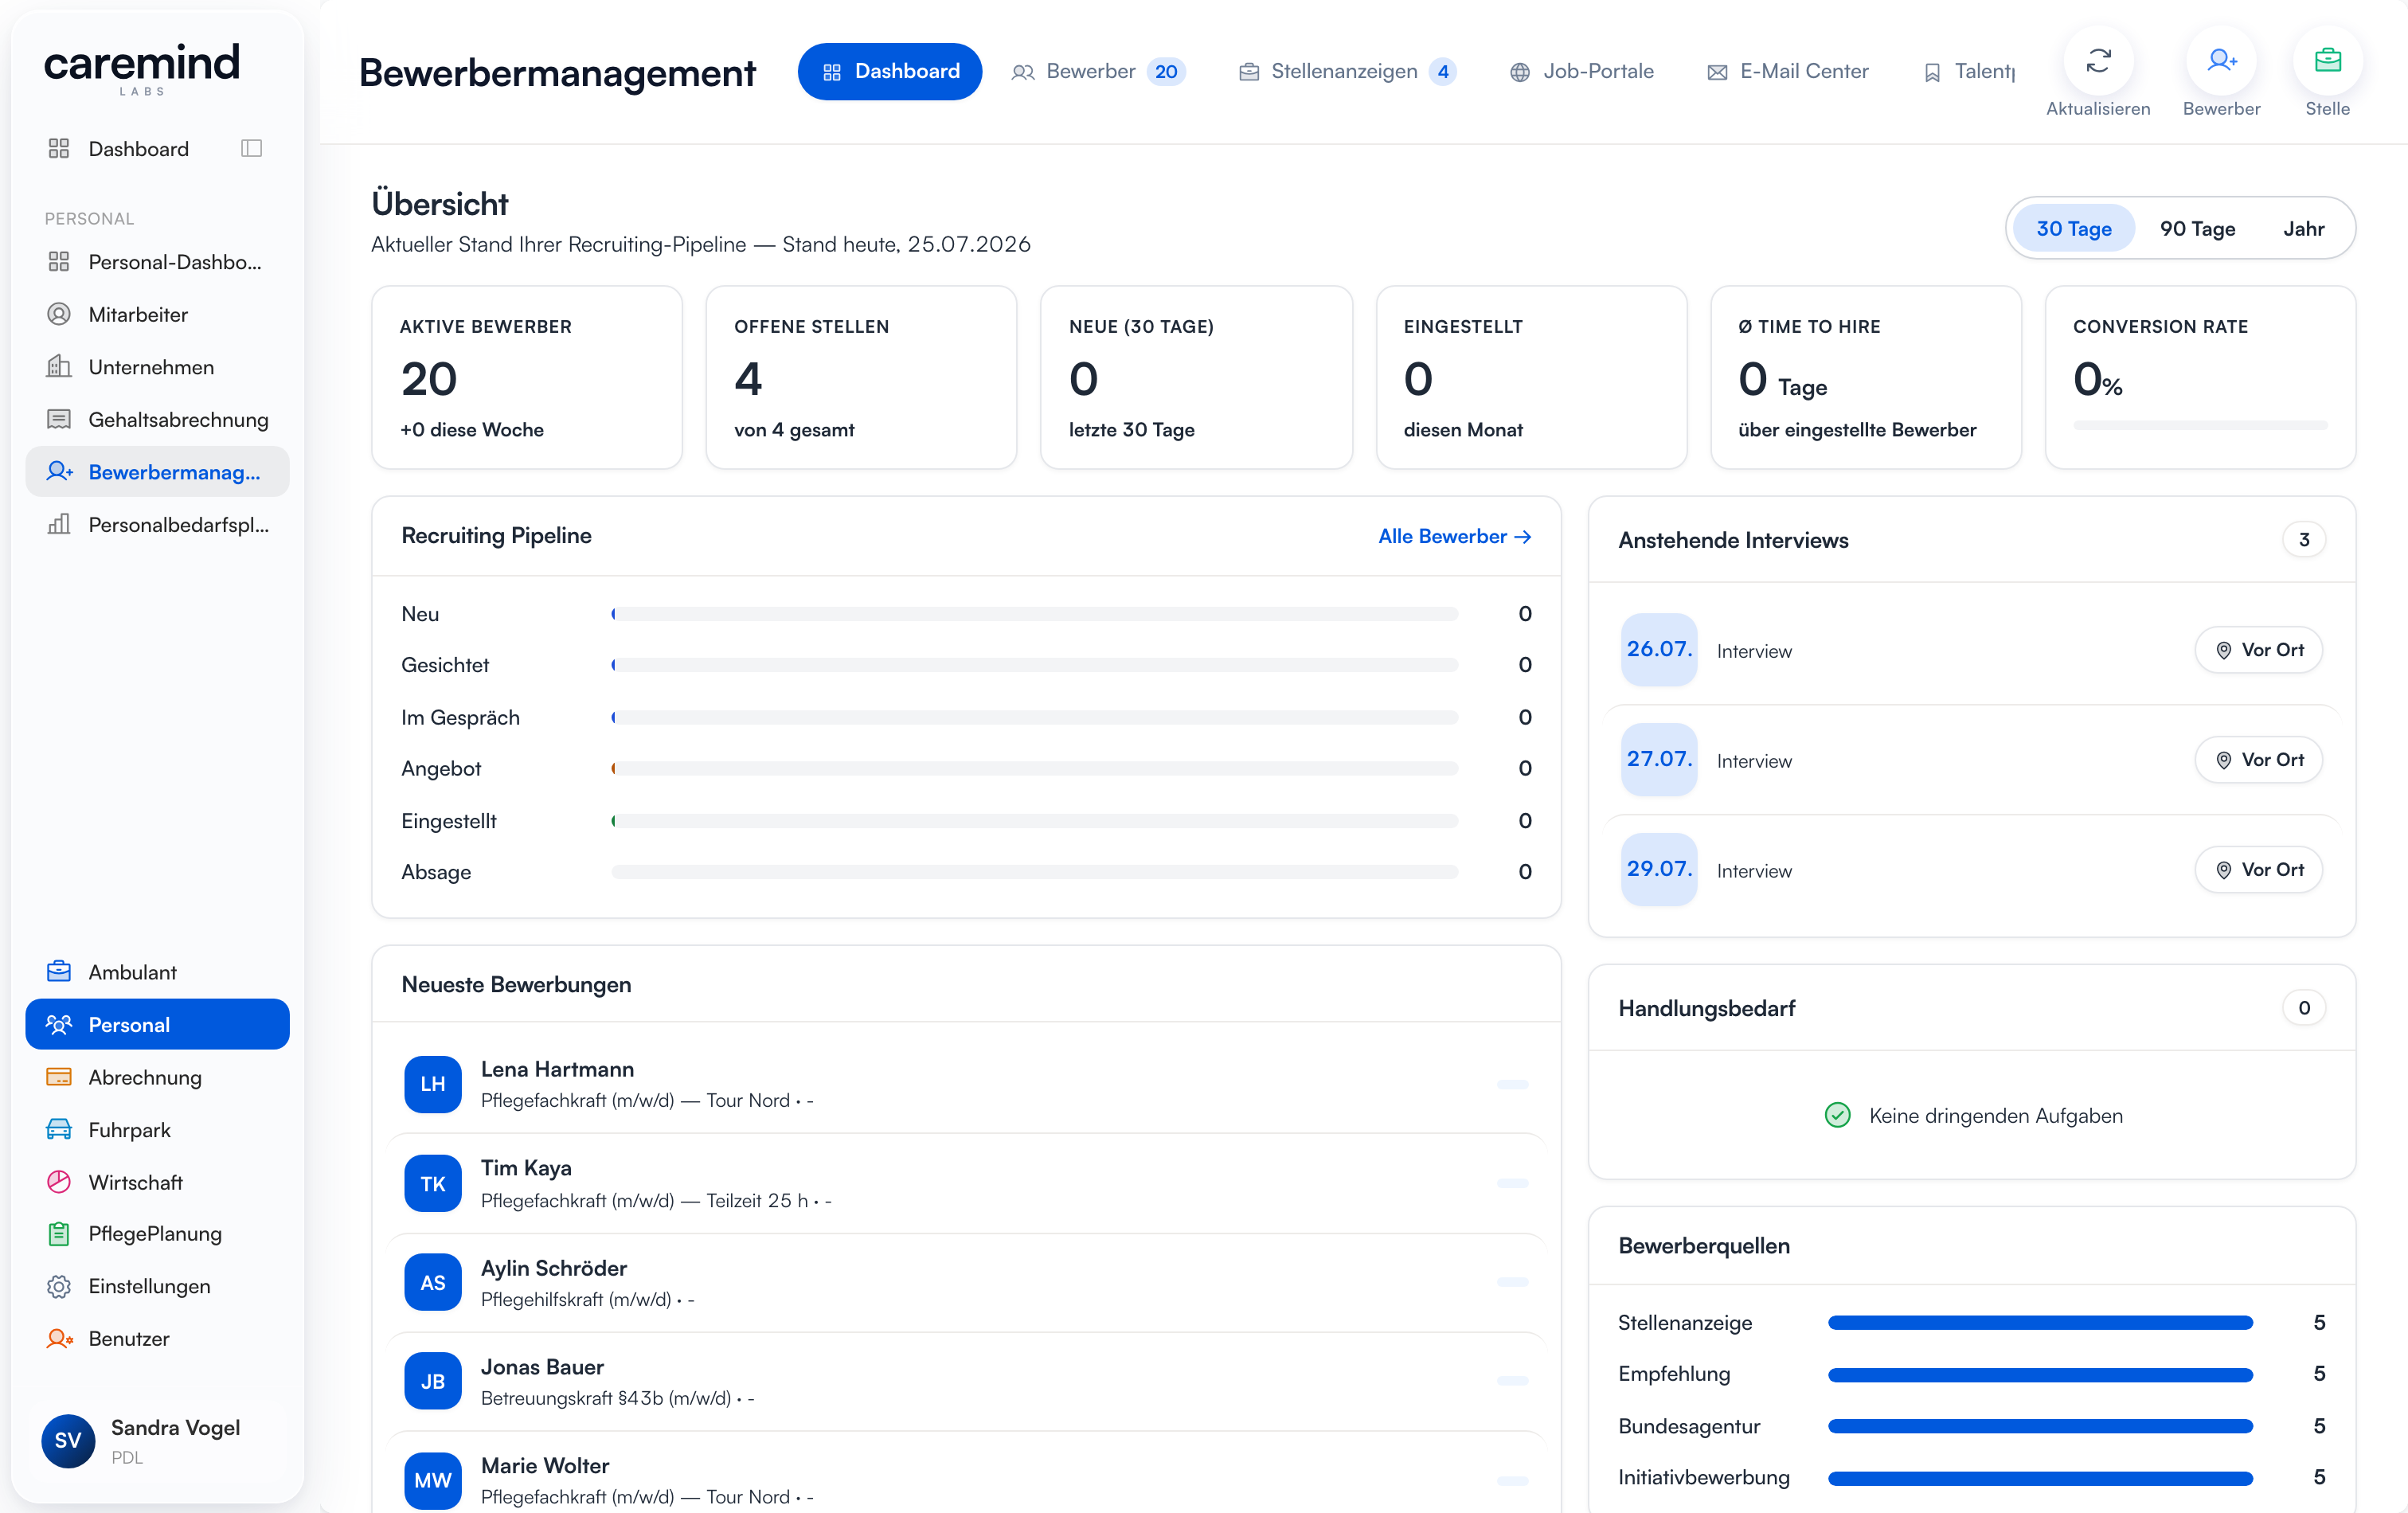
Task: Click the Aktualisieren refresh icon
Action: 2097,61
